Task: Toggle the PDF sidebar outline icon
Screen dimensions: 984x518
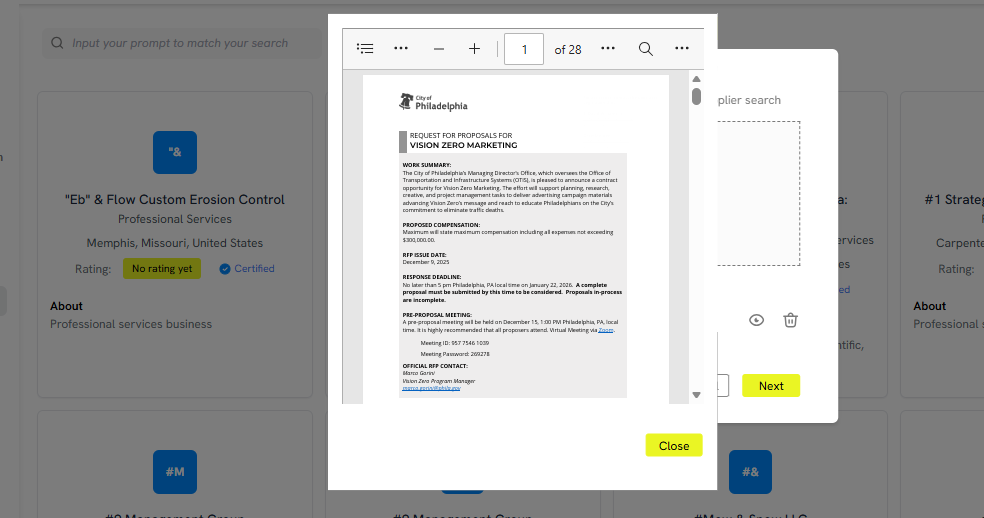Action: click(x=365, y=48)
